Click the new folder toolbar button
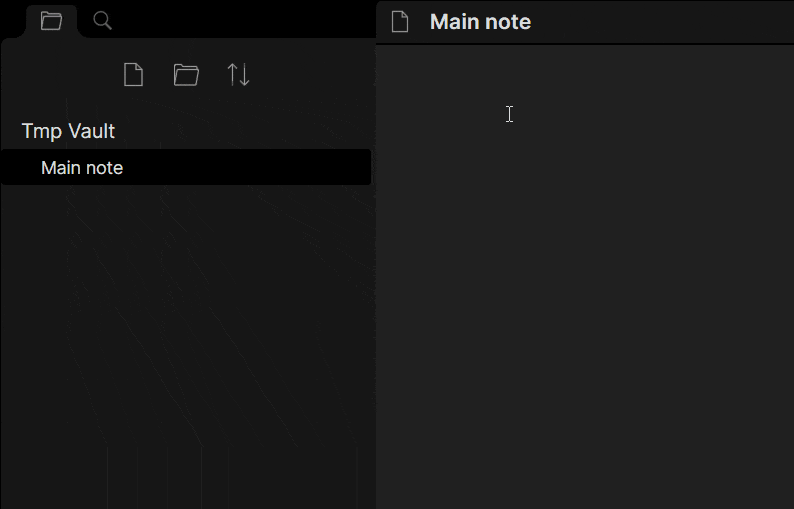Image resolution: width=794 pixels, height=509 pixels. pos(186,75)
